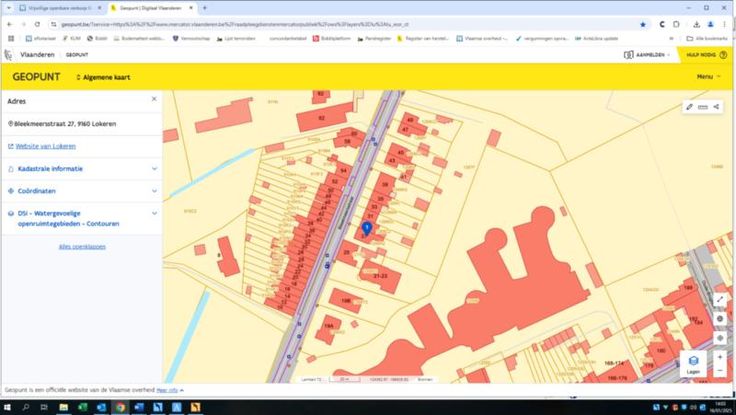This screenshot has width=736, height=415.
Task: Open the Menu dropdown in yellow header
Action: click(x=708, y=76)
